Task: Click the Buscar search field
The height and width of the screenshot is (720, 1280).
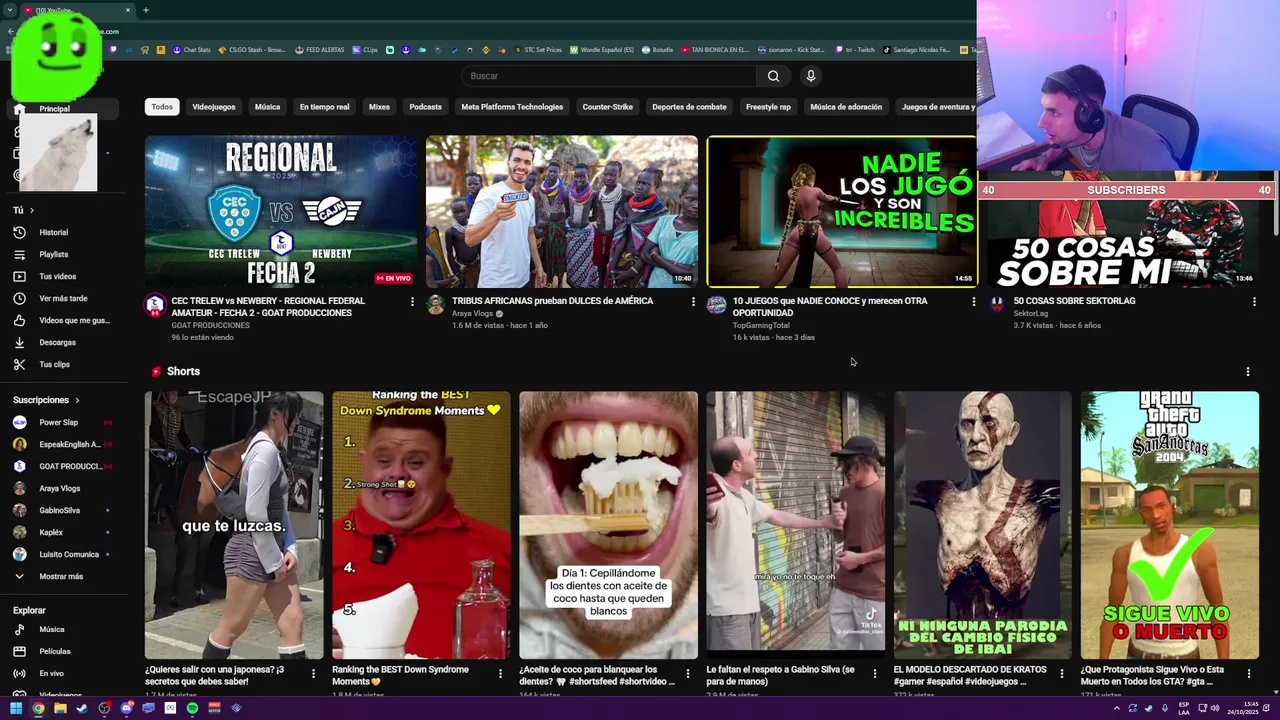Action: (x=609, y=76)
